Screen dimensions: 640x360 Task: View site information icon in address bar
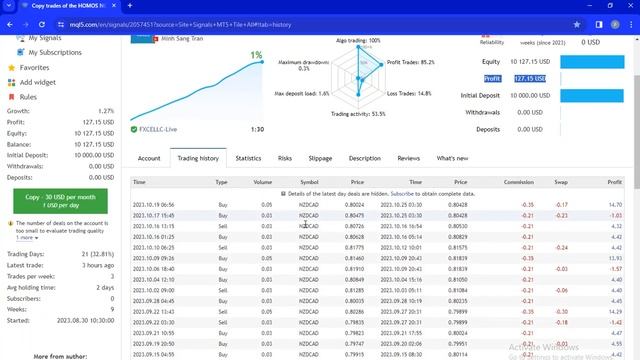coord(61,24)
